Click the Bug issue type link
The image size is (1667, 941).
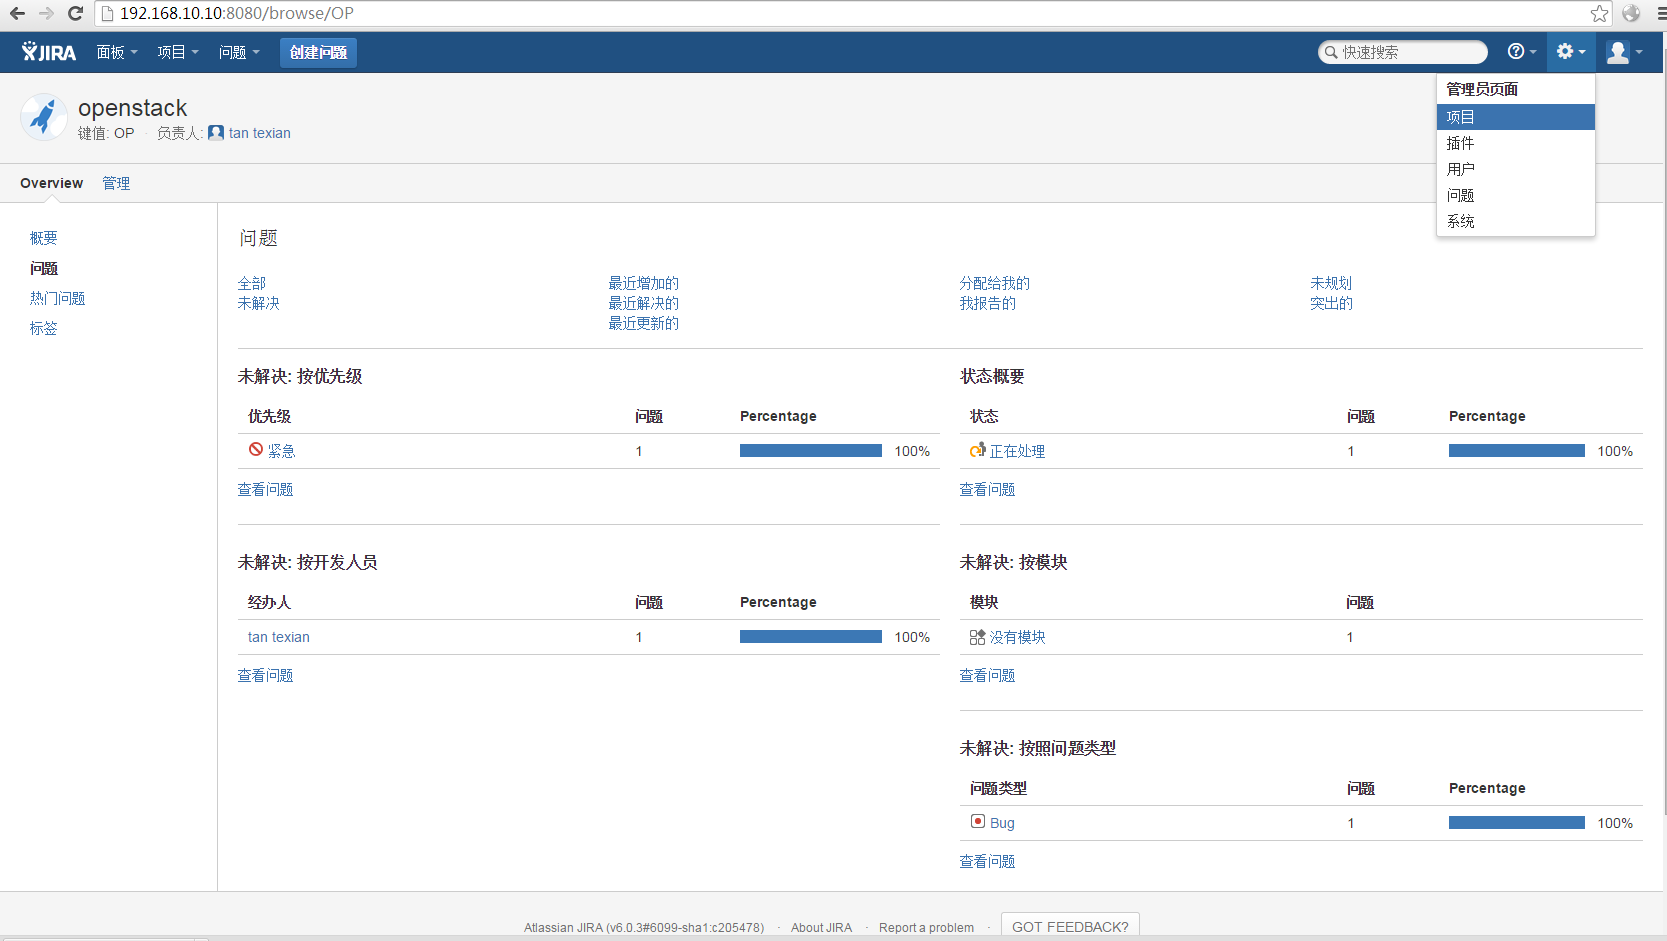(x=1002, y=823)
